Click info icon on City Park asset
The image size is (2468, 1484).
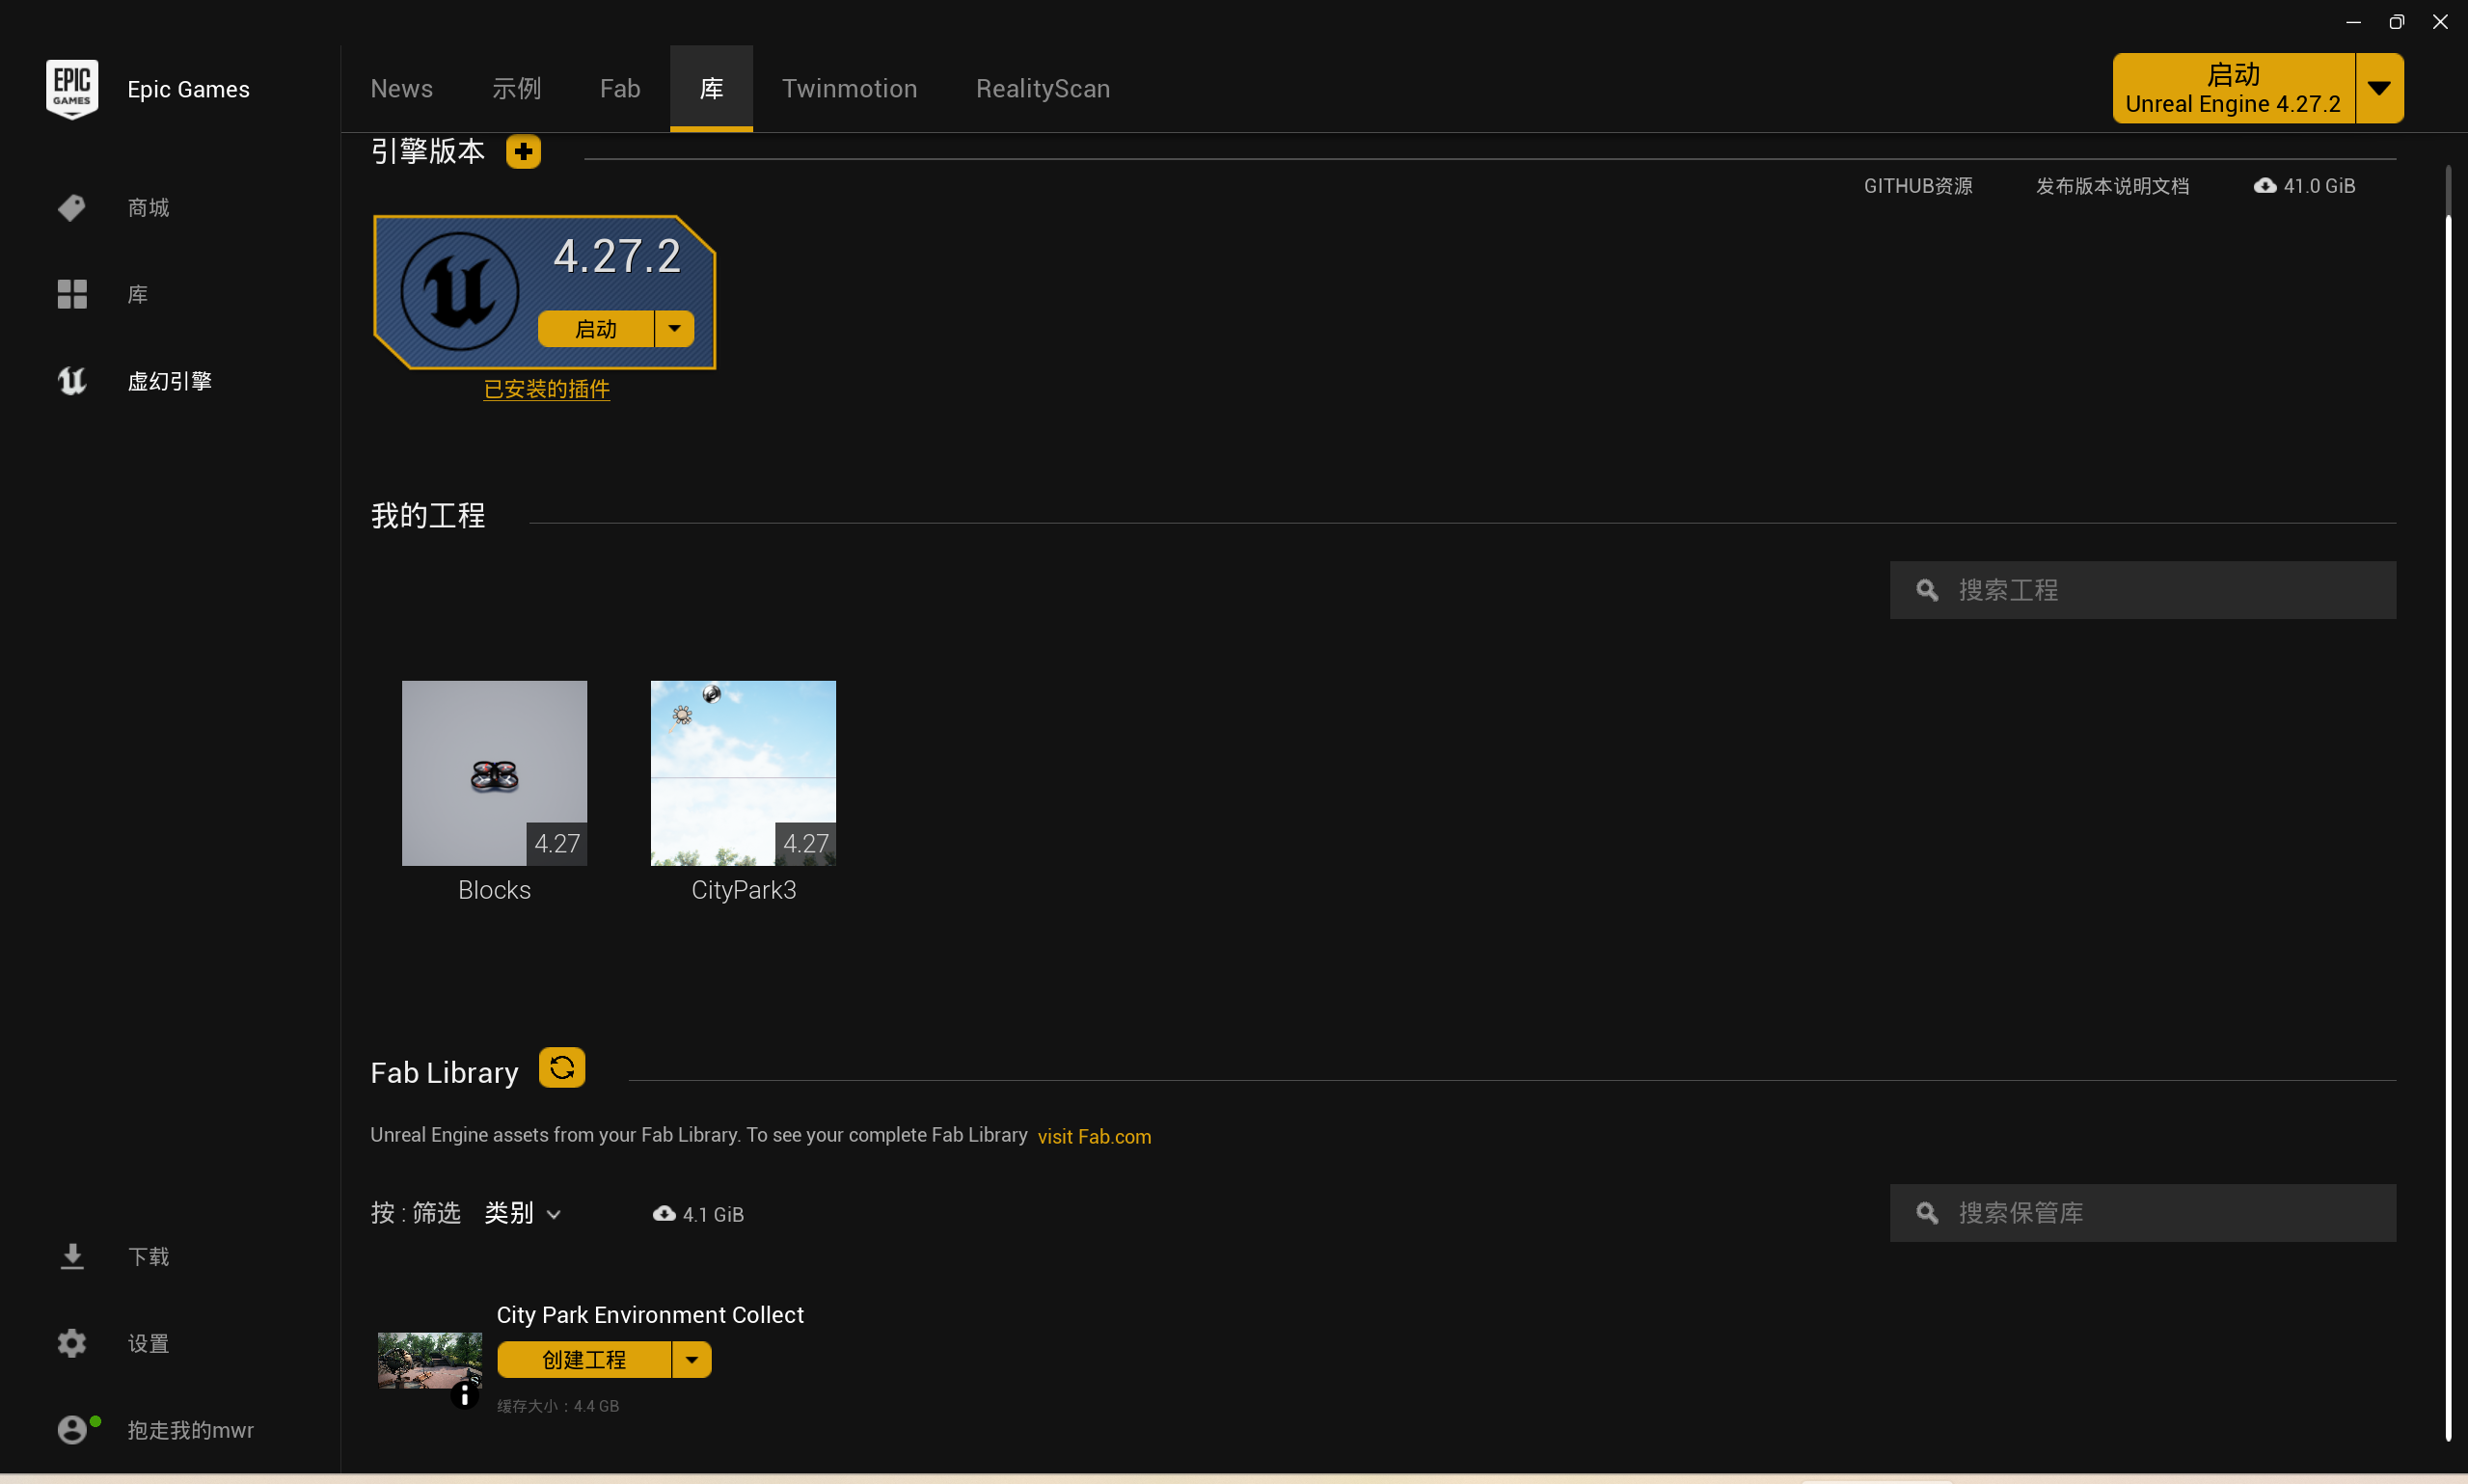[x=464, y=1396]
